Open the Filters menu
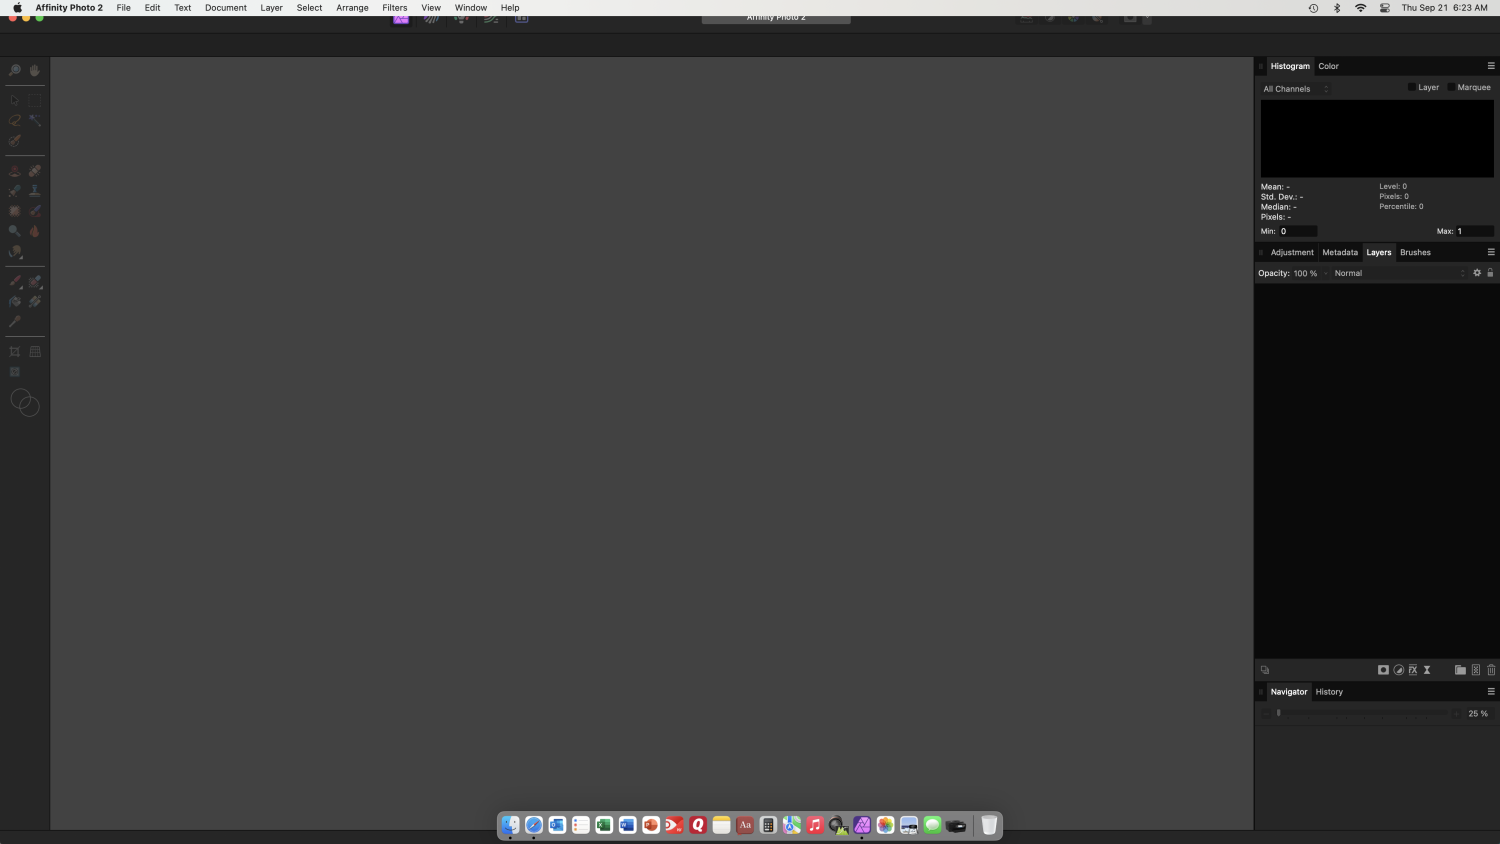This screenshot has height=844, width=1500. coord(394,7)
